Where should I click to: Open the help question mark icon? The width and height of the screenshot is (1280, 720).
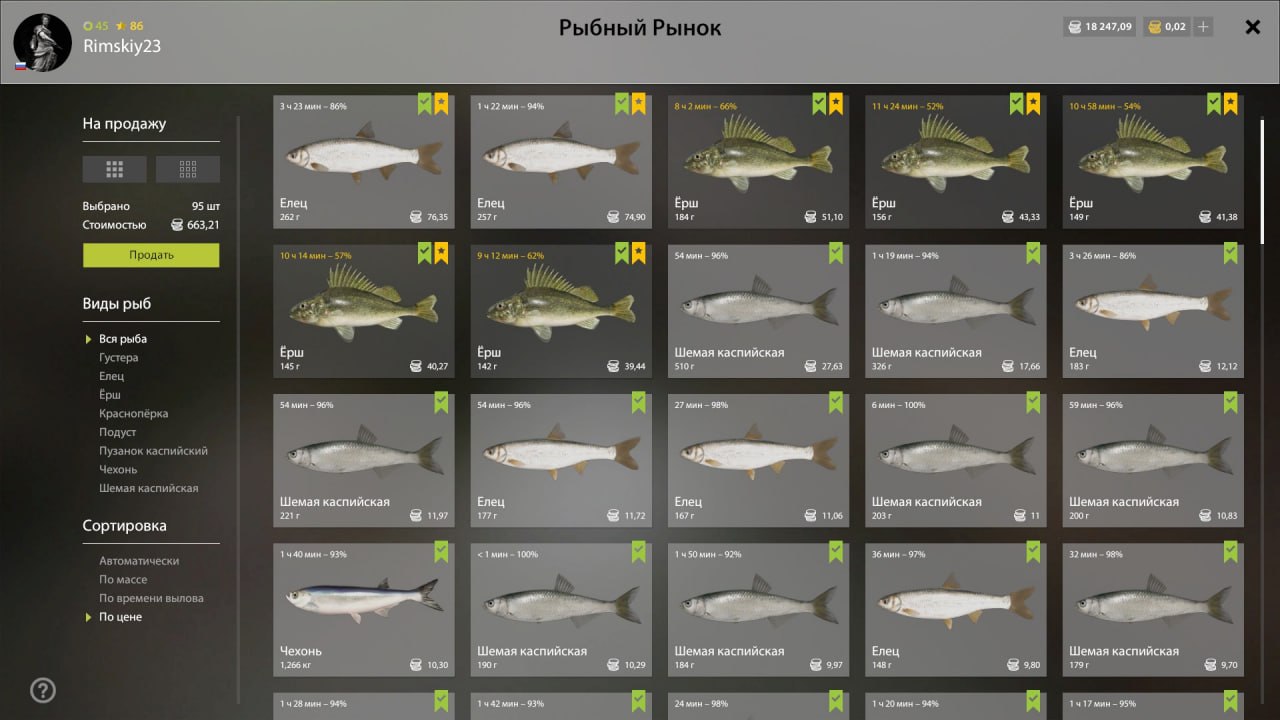click(x=43, y=690)
